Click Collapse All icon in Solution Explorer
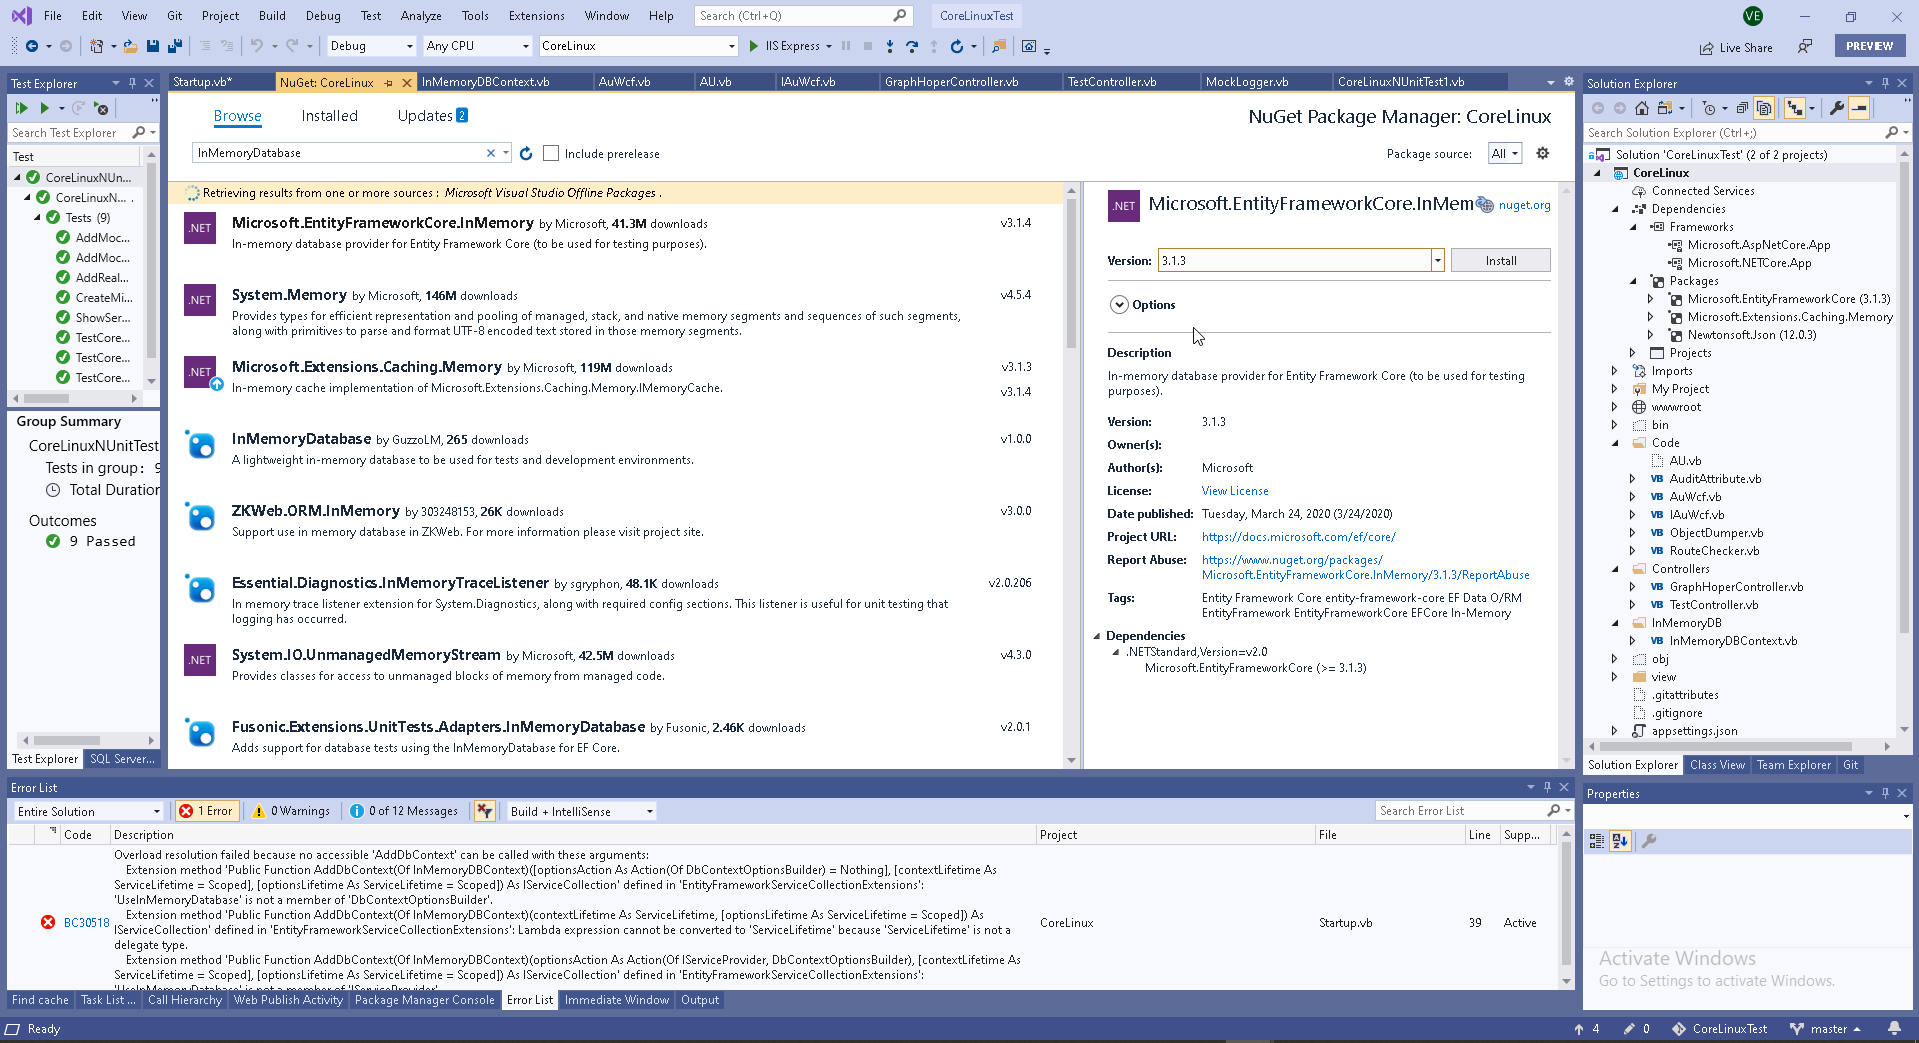 (1743, 108)
